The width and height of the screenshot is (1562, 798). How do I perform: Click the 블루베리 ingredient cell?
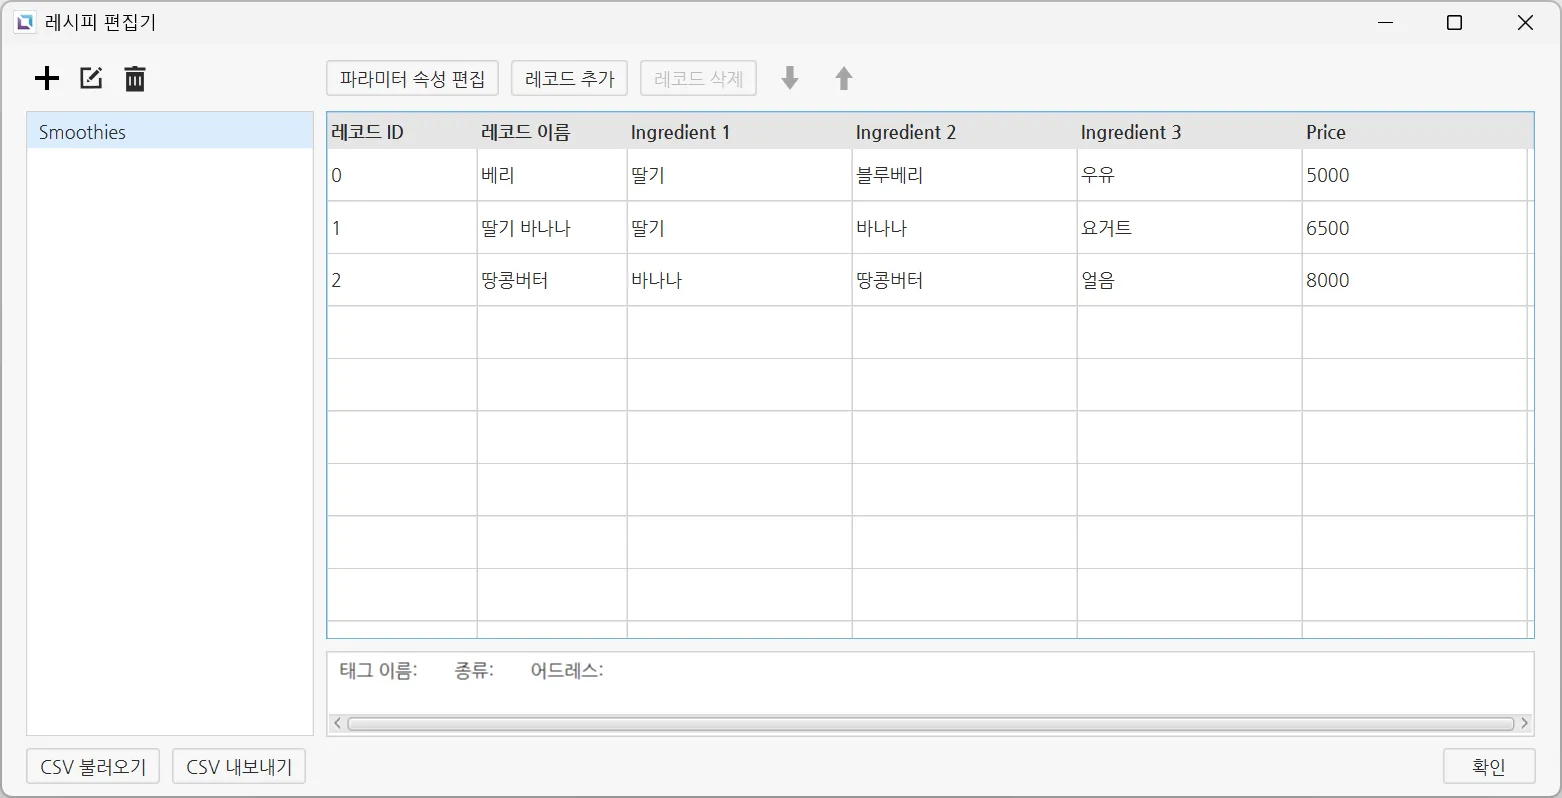click(963, 175)
